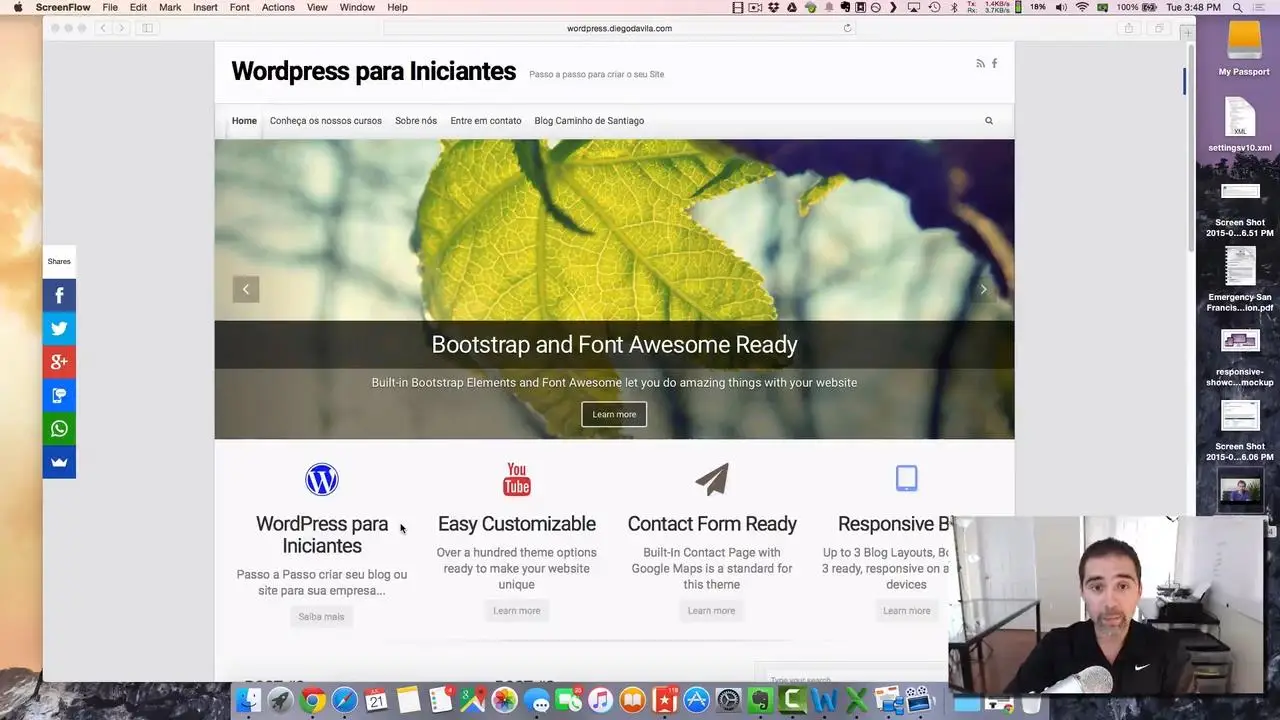The height and width of the screenshot is (720, 1280).
Task: Click the SumoMe crown icon in sidebar
Action: coord(59,462)
